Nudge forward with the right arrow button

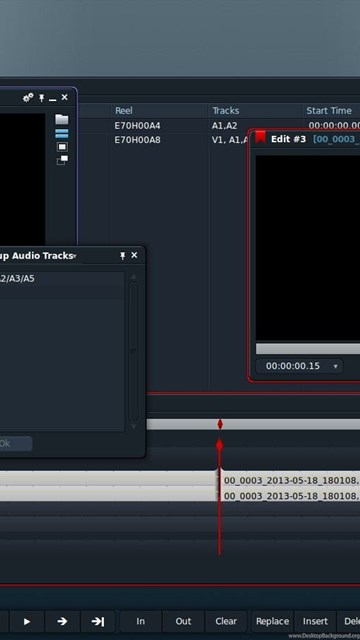[62, 621]
